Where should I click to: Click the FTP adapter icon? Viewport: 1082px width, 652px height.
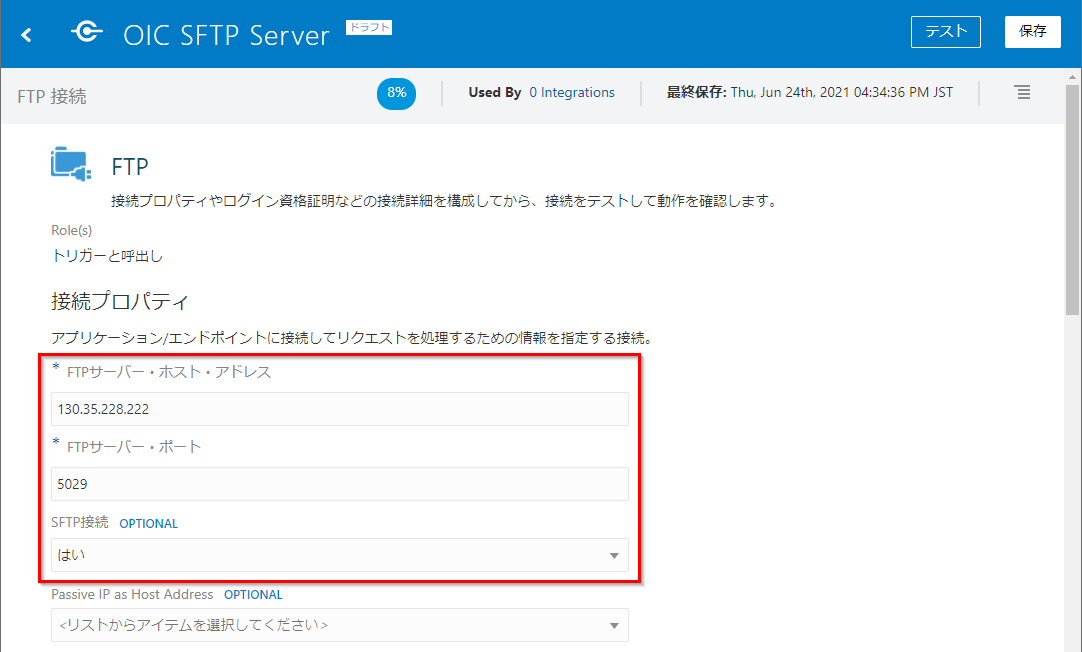pos(71,165)
